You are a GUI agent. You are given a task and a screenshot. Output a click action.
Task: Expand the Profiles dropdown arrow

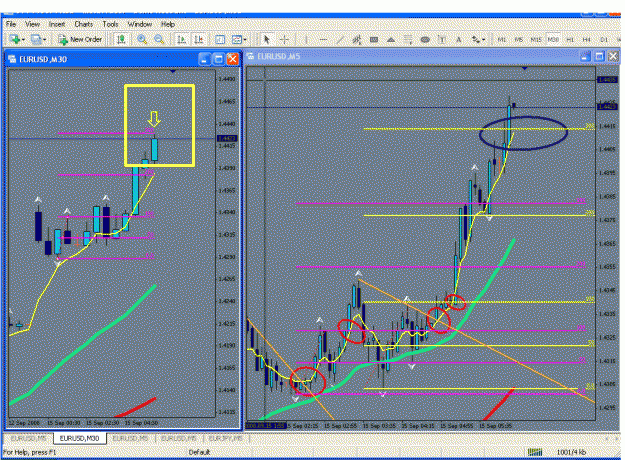coord(44,40)
